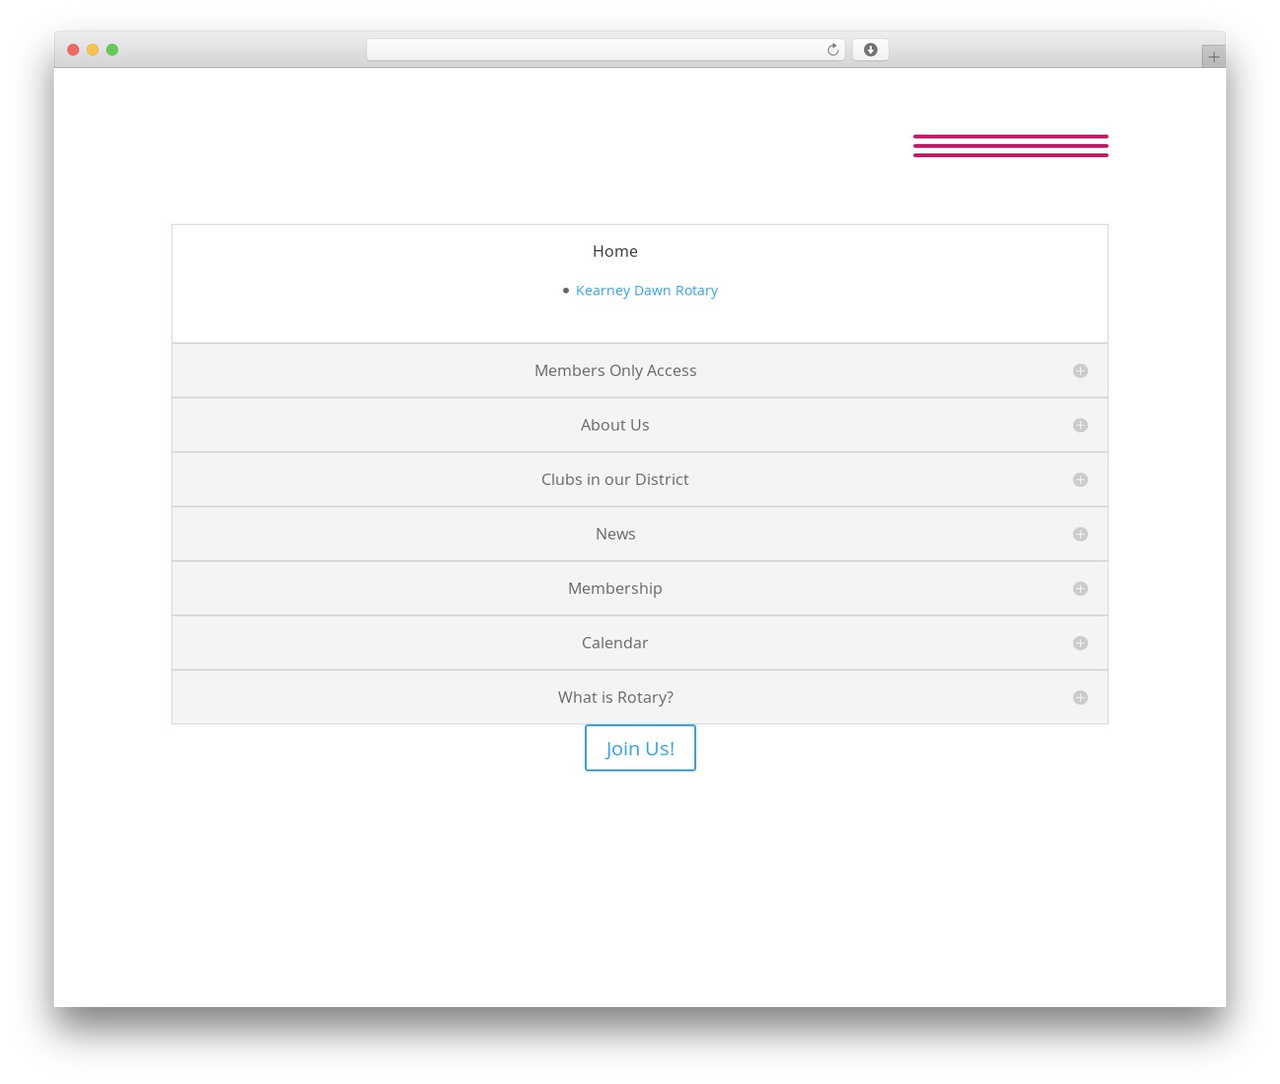Viewport: 1280px width, 1084px height.
Task: Close window with red traffic light
Action: [73, 50]
